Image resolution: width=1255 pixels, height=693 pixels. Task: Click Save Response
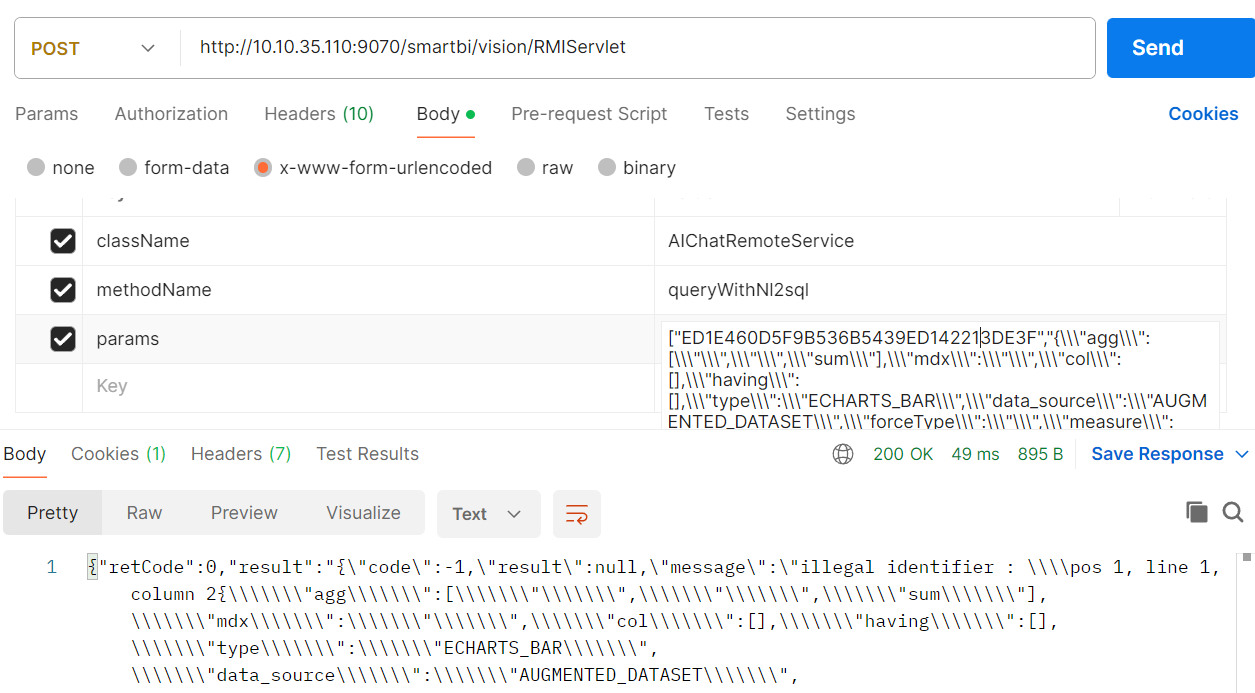pyautogui.click(x=1157, y=454)
